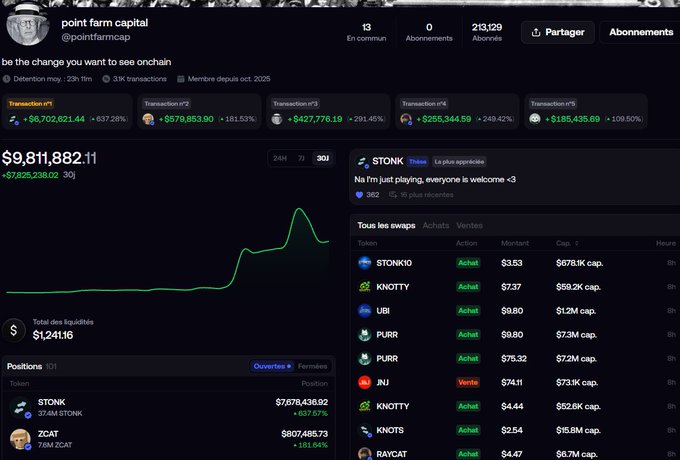View the 13 En commun followers
Viewport: 680px width, 460px height.
point(366,32)
